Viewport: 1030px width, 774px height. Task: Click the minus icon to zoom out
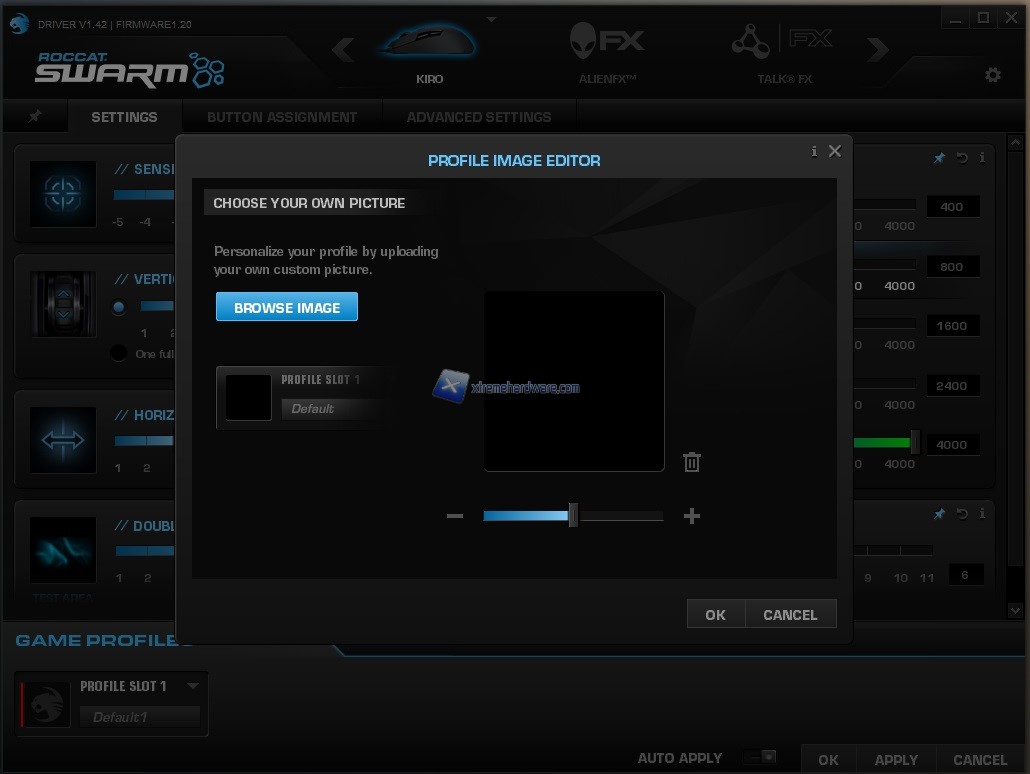455,516
